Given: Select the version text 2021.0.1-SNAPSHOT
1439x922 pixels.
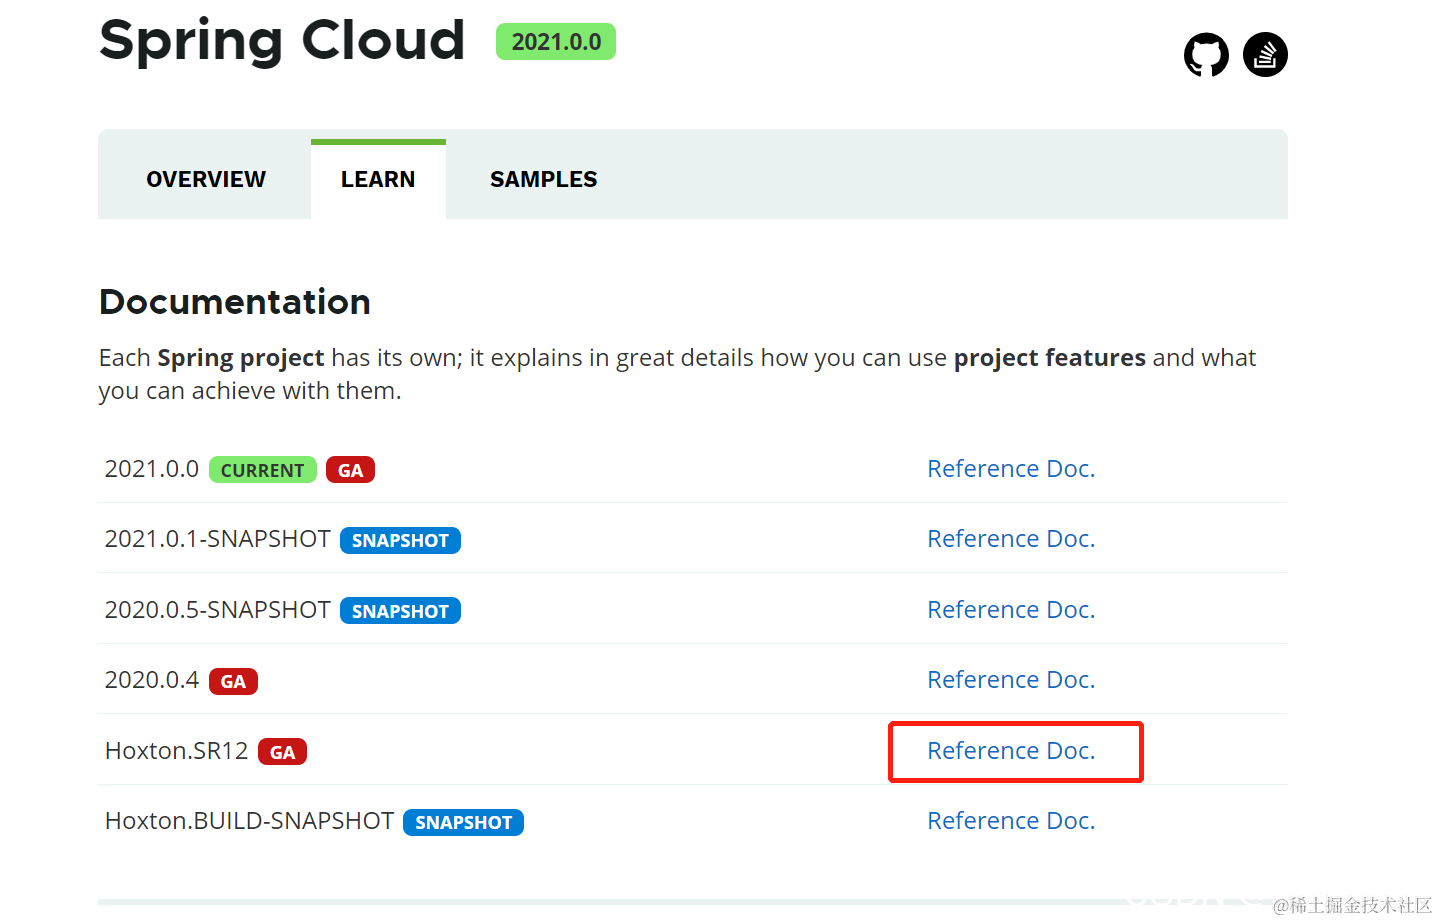Looking at the screenshot, I should tap(217, 539).
